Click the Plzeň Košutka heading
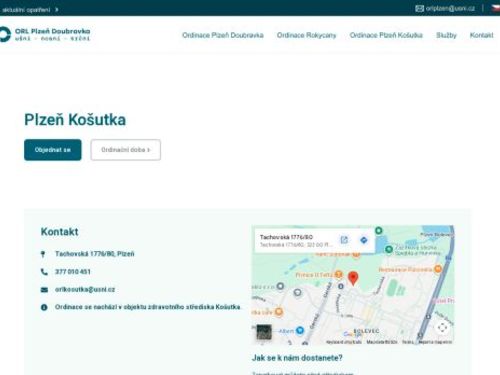500x375 pixels. click(x=75, y=120)
